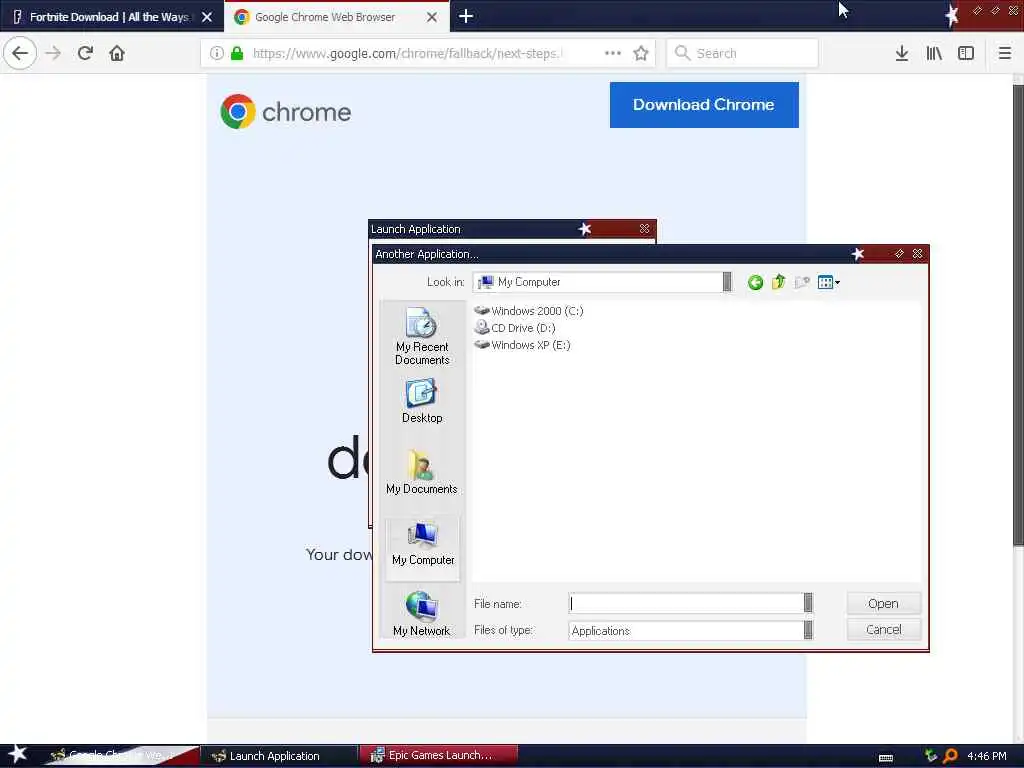
Task: Click the green padlock security icon
Action: [237, 53]
